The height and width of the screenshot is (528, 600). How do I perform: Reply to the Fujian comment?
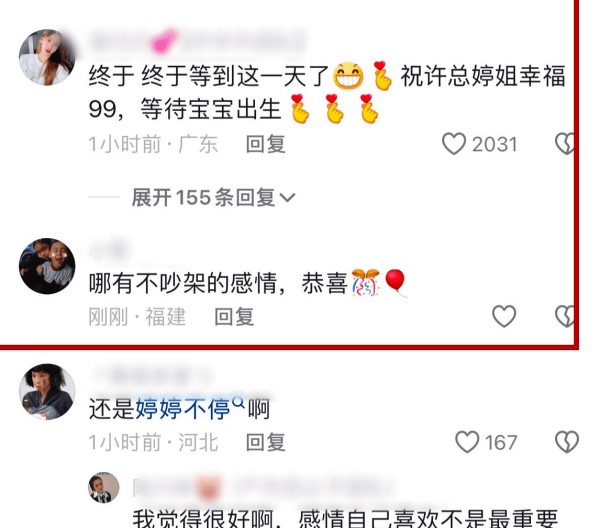(x=234, y=317)
